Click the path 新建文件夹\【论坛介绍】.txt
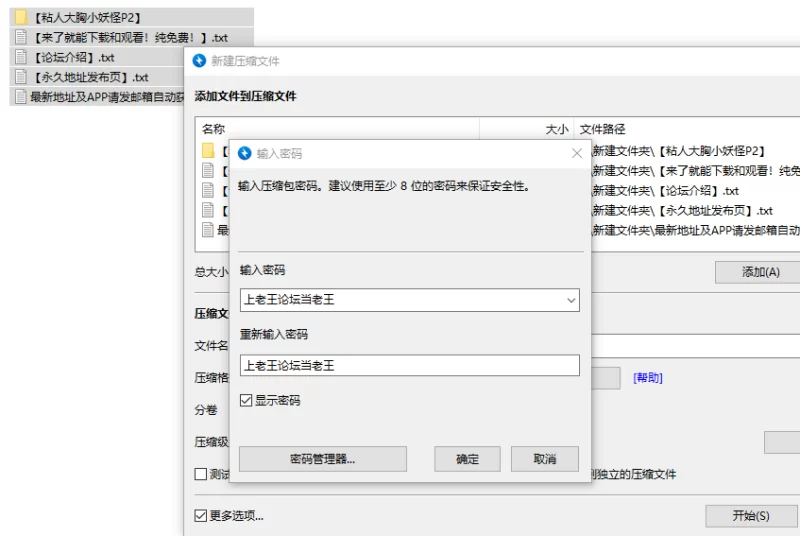 [665, 191]
